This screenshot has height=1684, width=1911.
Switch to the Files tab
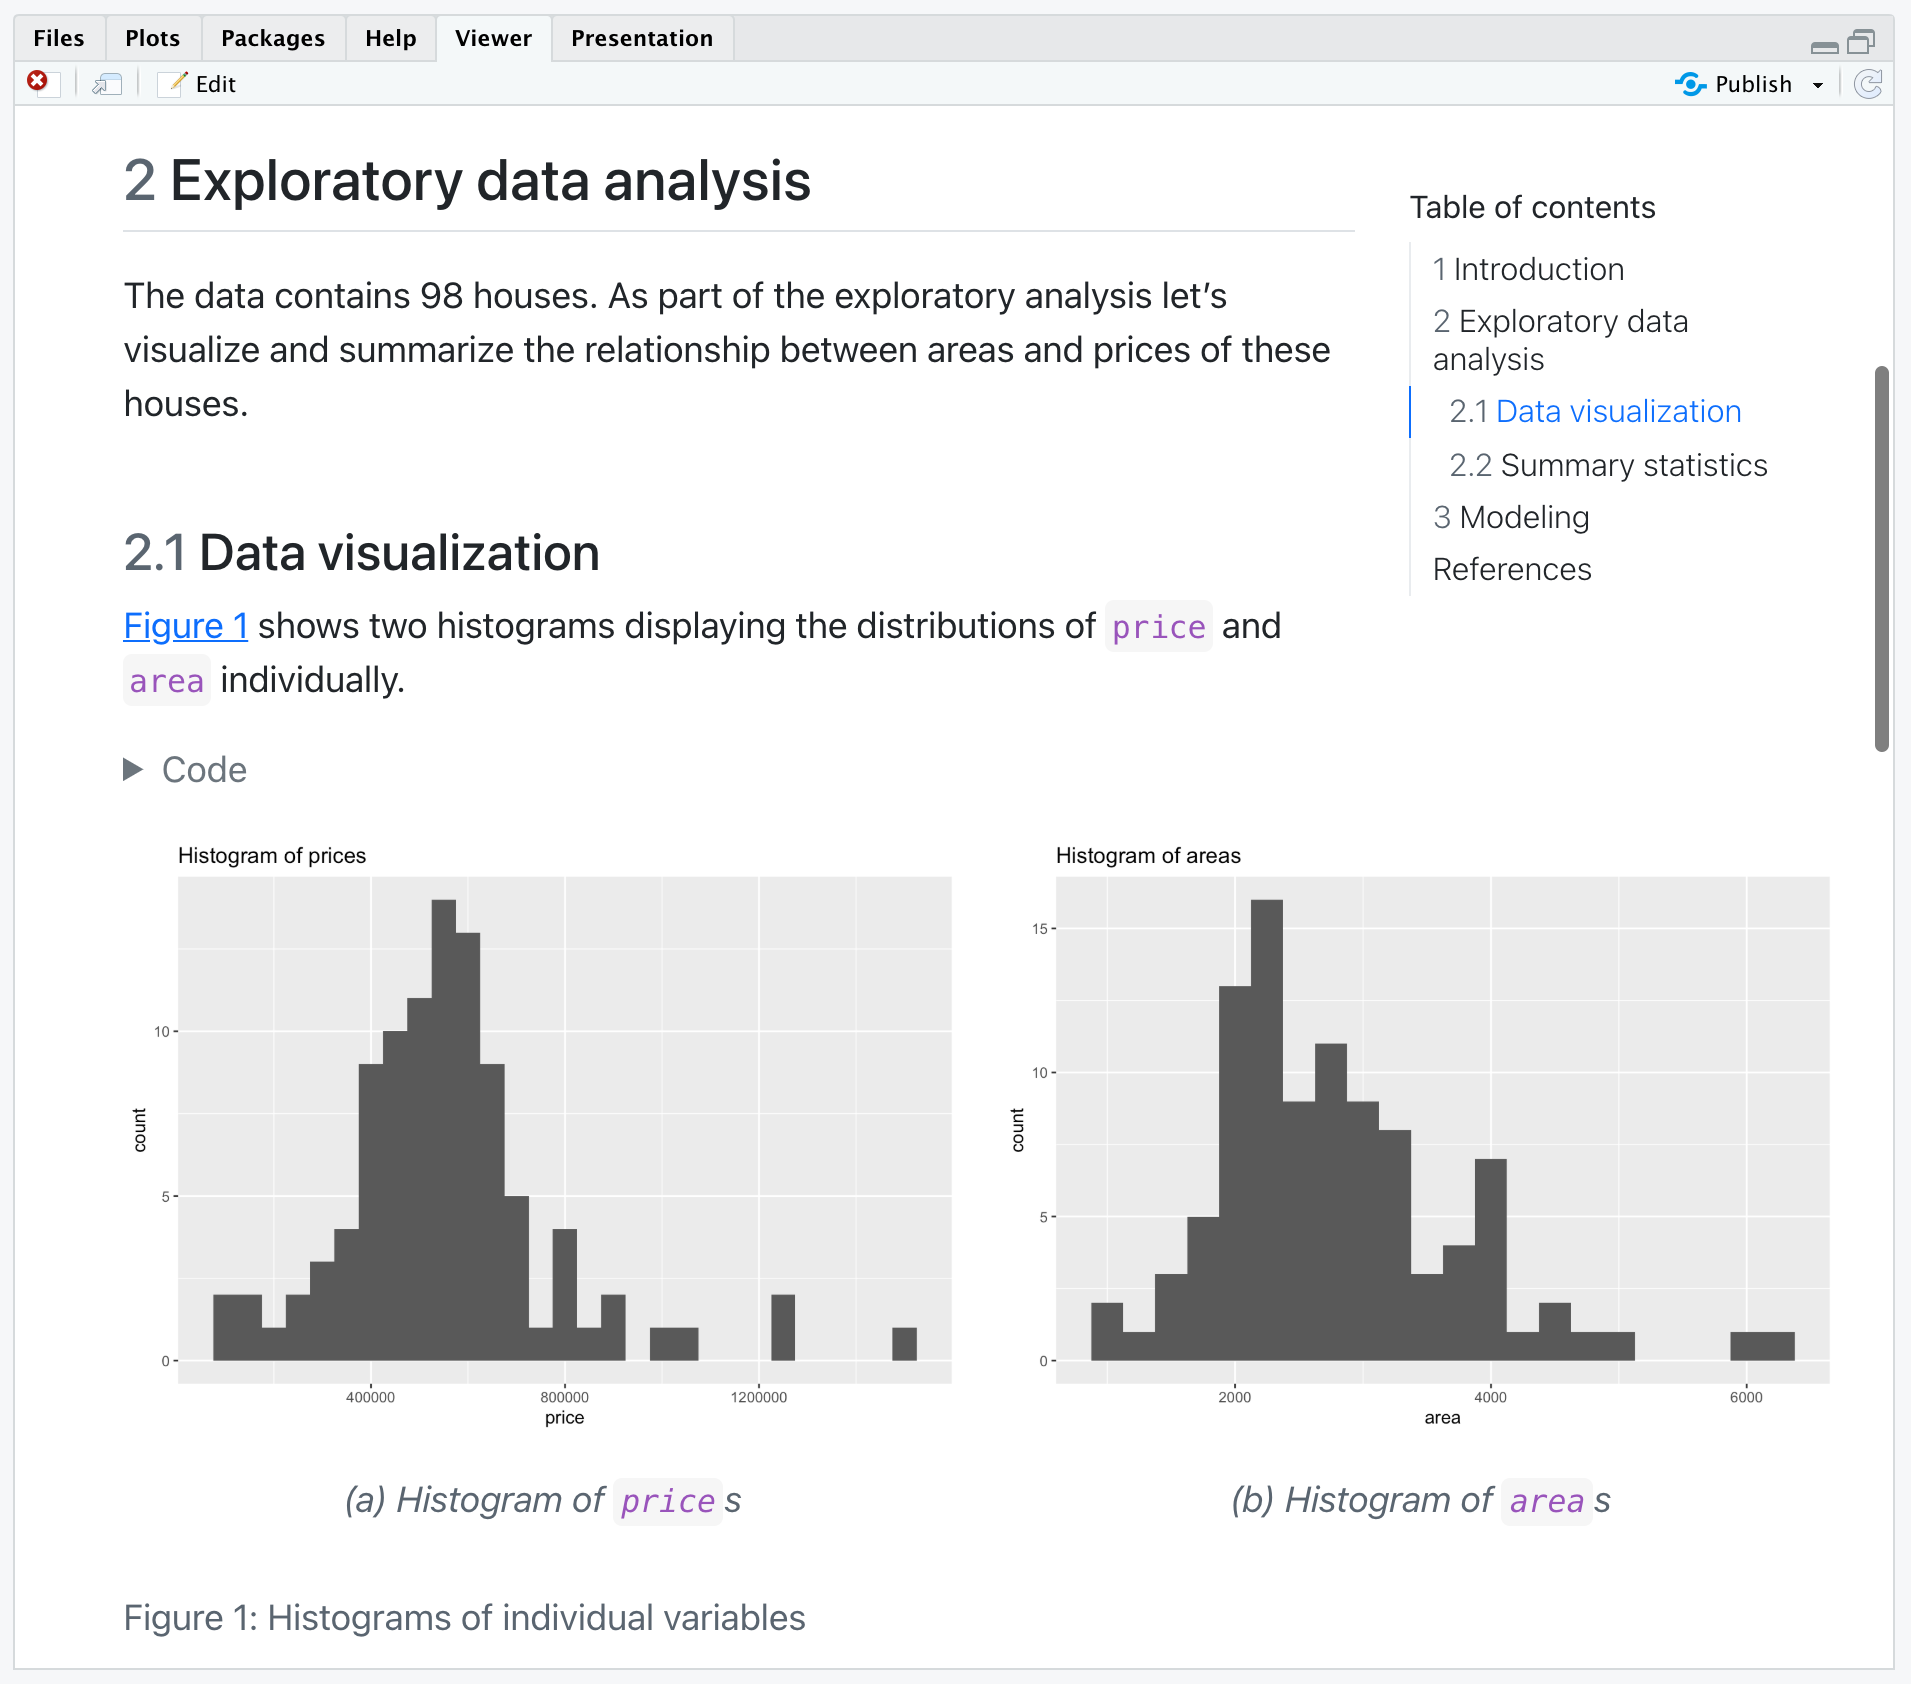[x=59, y=38]
